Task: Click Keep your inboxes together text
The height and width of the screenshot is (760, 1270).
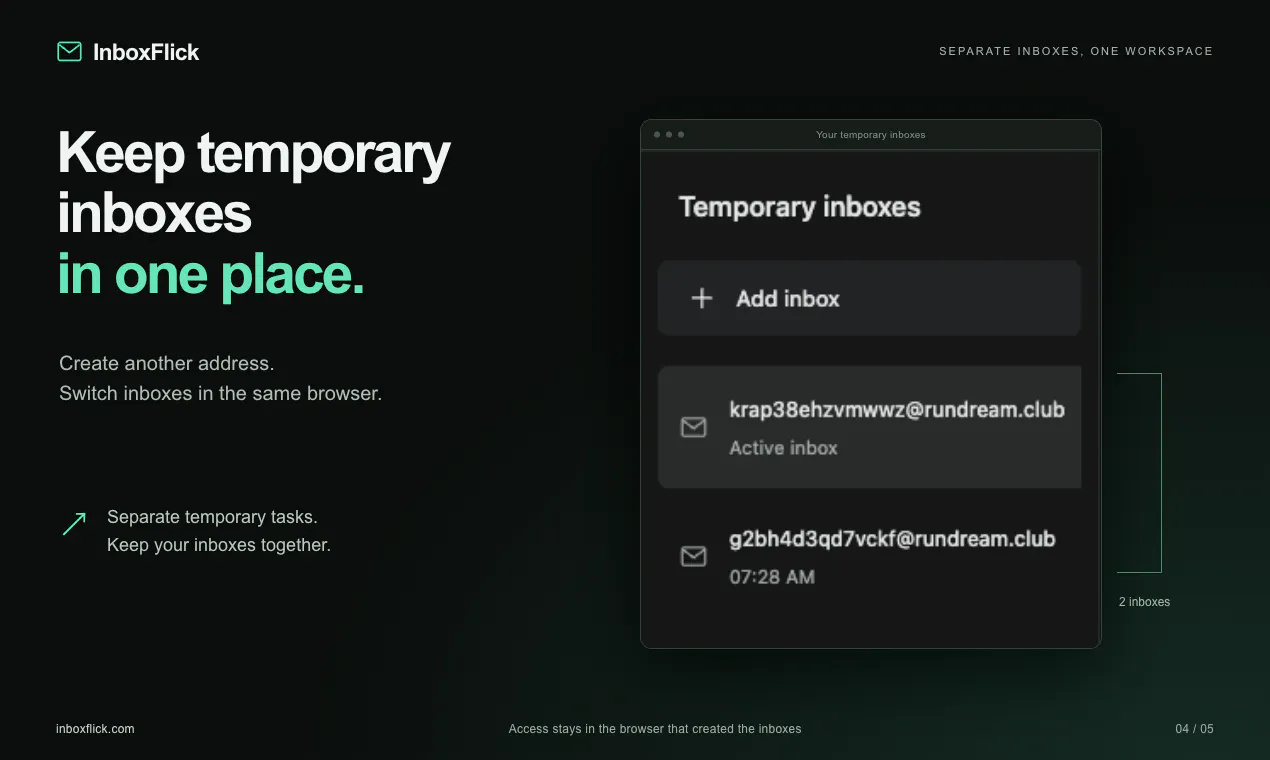Action: [219, 545]
